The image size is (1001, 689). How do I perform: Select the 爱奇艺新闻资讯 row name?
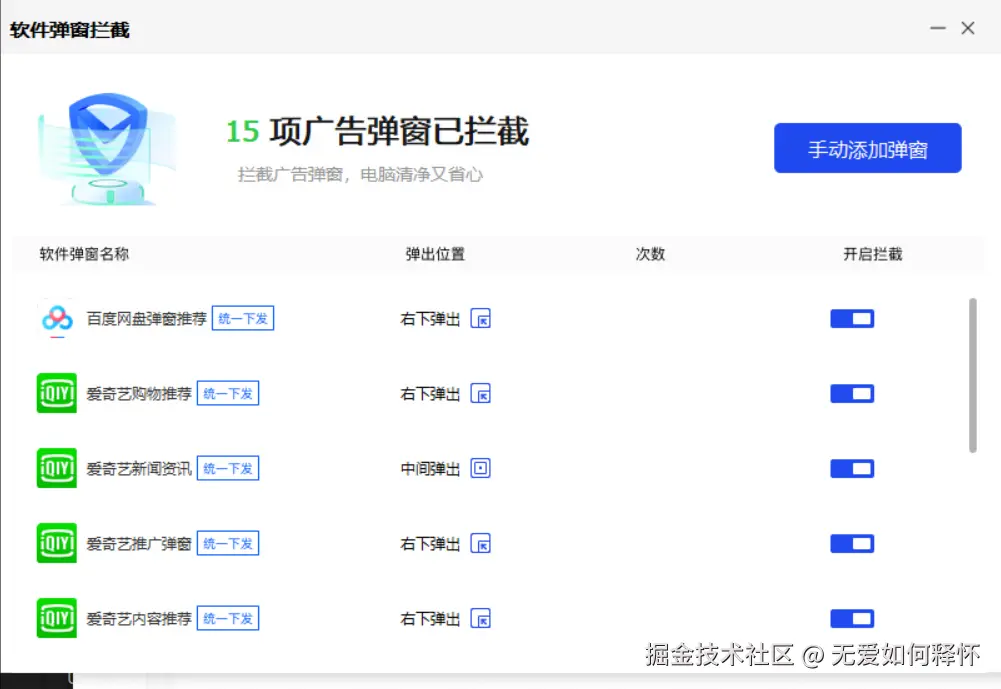[139, 469]
